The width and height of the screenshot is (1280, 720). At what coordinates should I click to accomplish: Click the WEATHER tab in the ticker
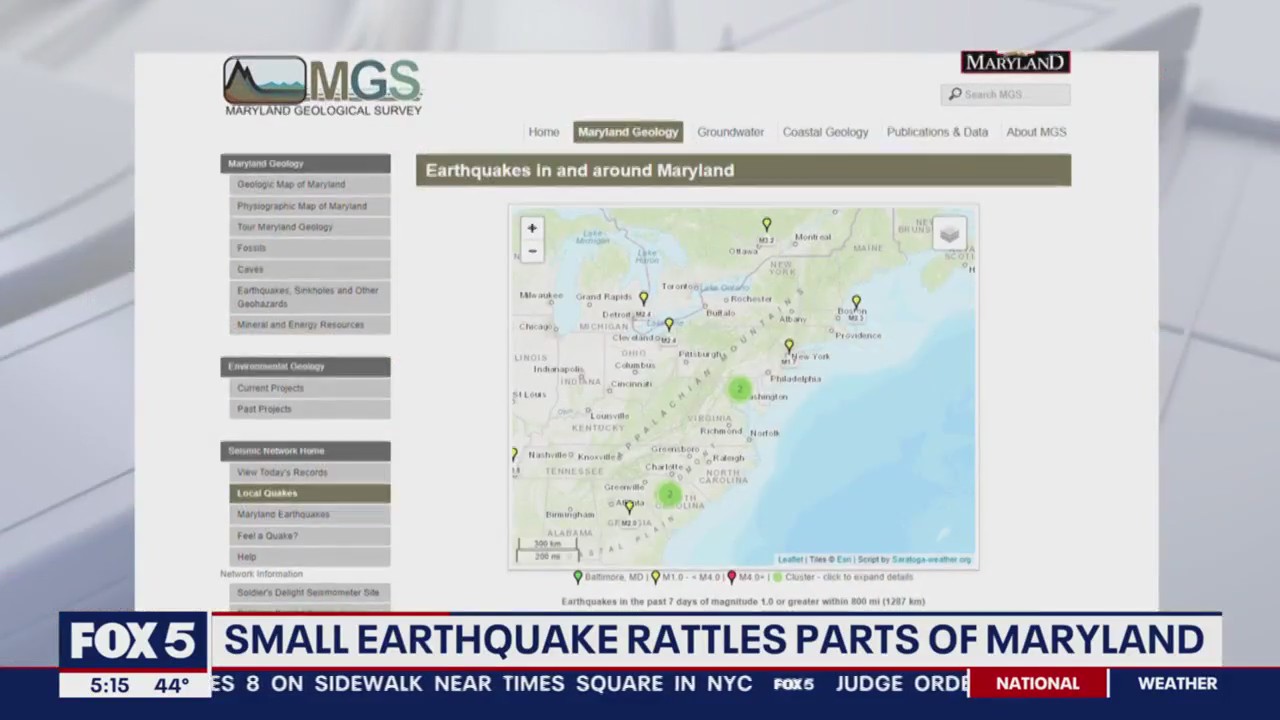point(1177,684)
